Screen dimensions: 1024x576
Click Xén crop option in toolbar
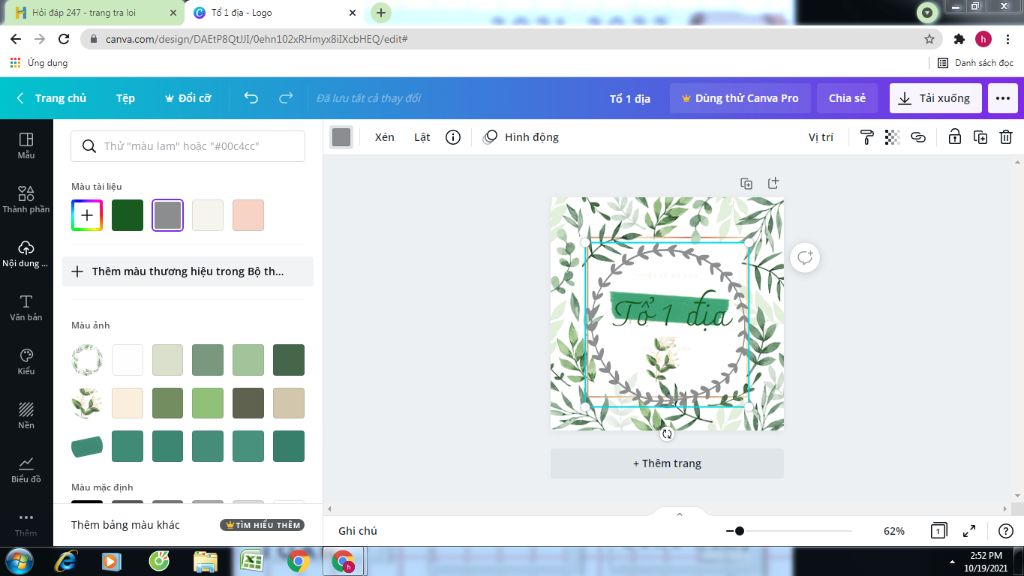click(385, 137)
